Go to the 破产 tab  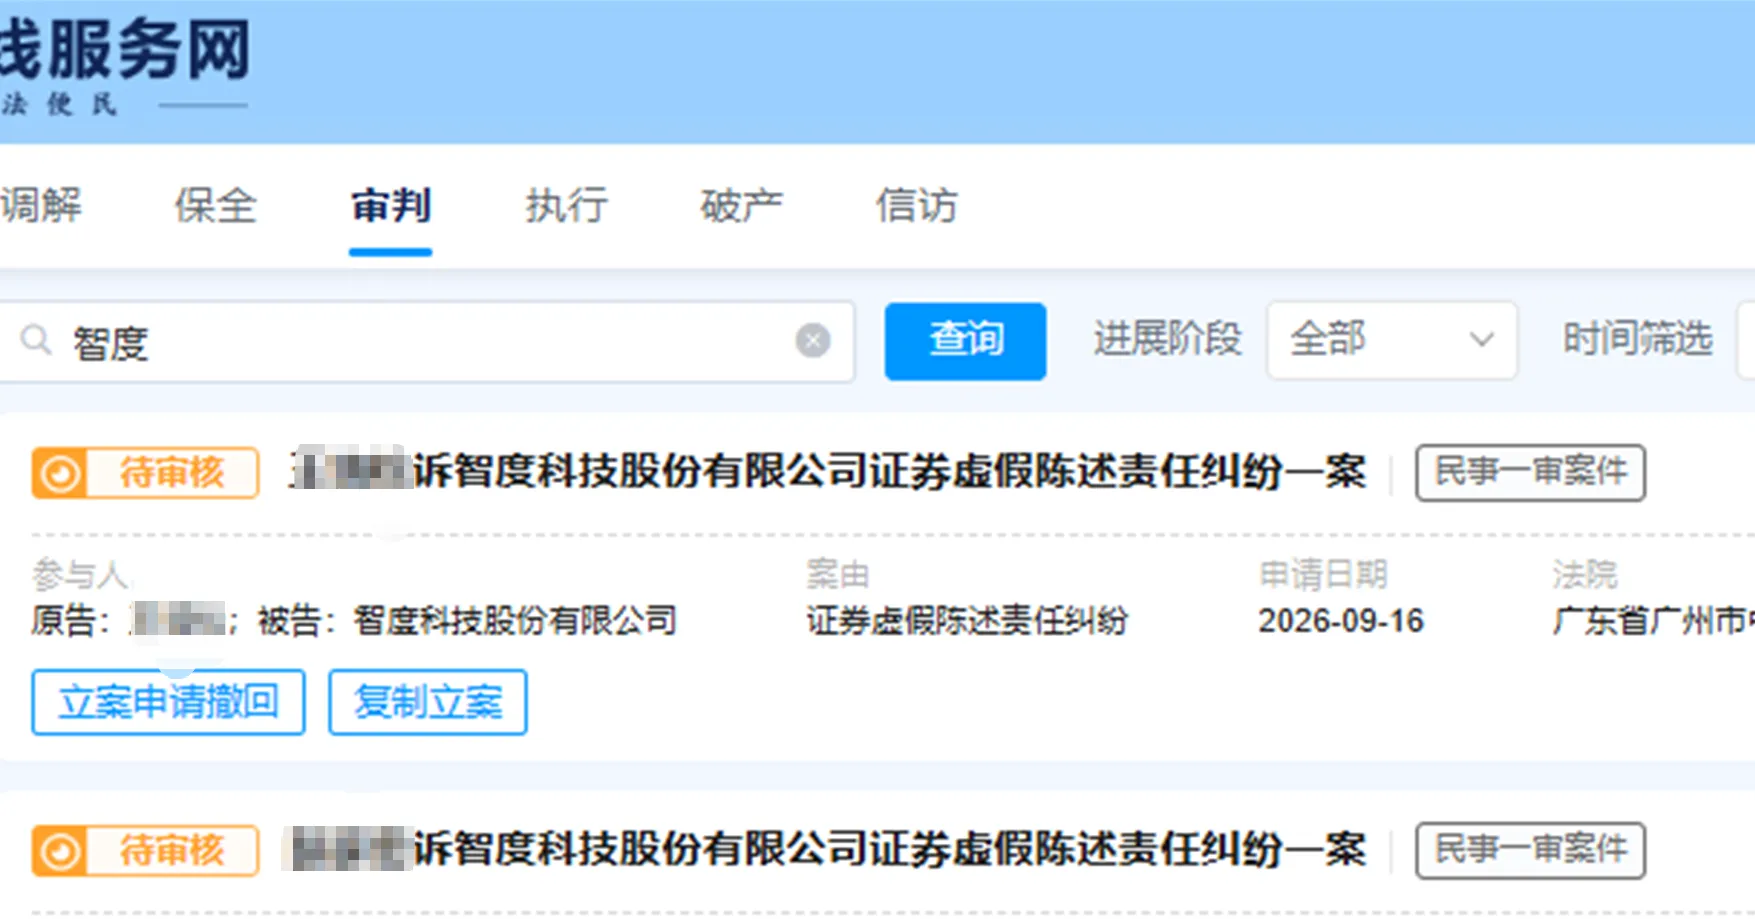pyautogui.click(x=741, y=205)
